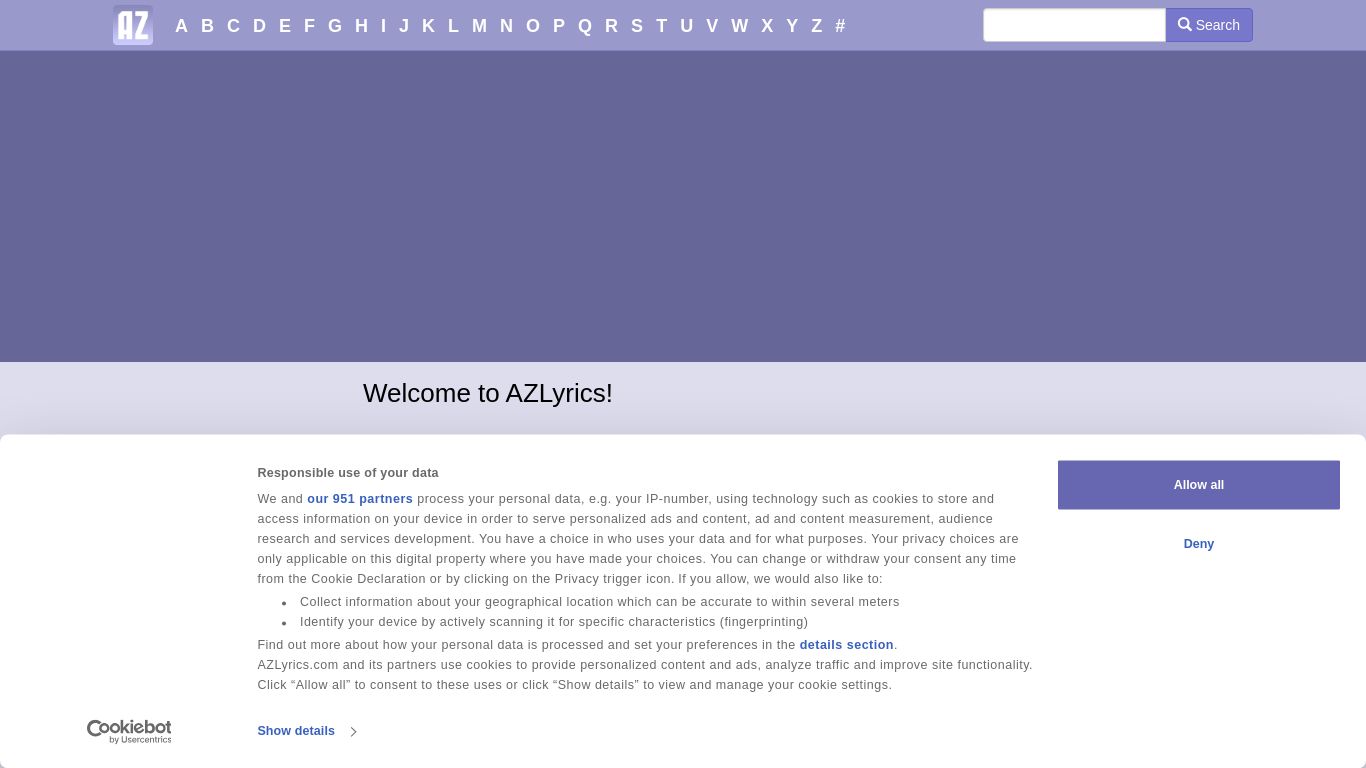
Task: Focus the lyrics search input field
Action: tap(1074, 25)
